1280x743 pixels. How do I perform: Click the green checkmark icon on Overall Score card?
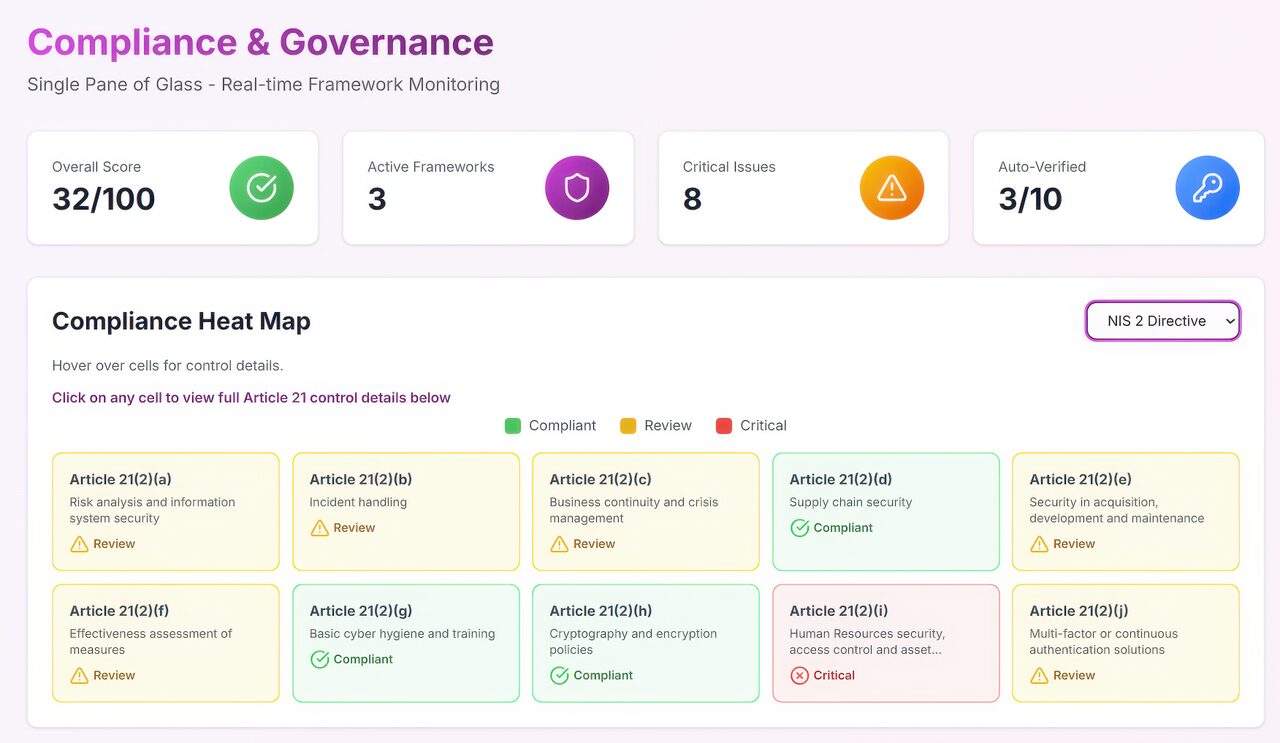pos(261,187)
